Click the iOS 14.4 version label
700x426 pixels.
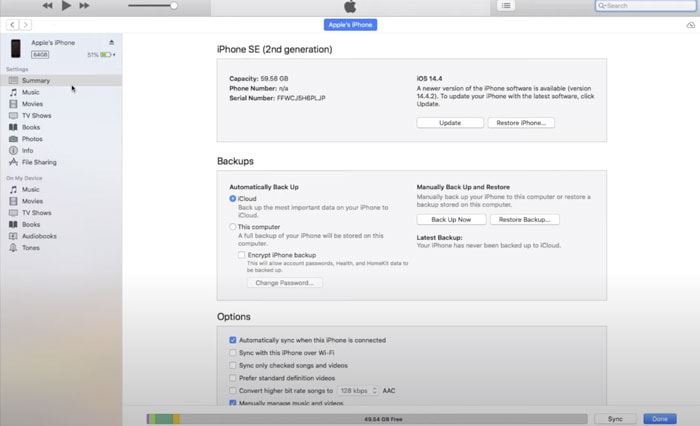429,79
